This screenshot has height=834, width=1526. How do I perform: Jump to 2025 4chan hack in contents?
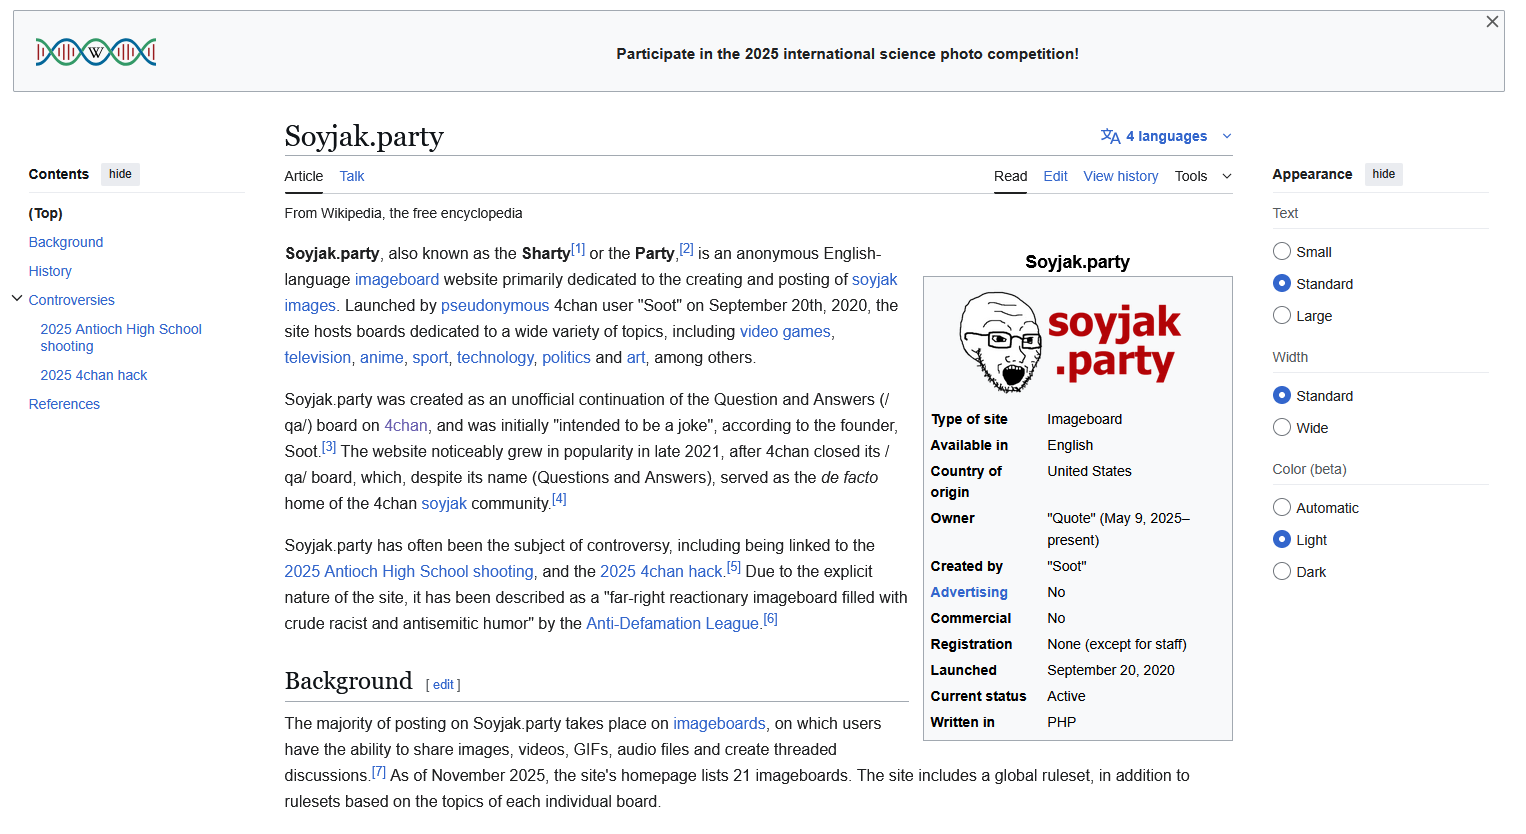tap(94, 375)
